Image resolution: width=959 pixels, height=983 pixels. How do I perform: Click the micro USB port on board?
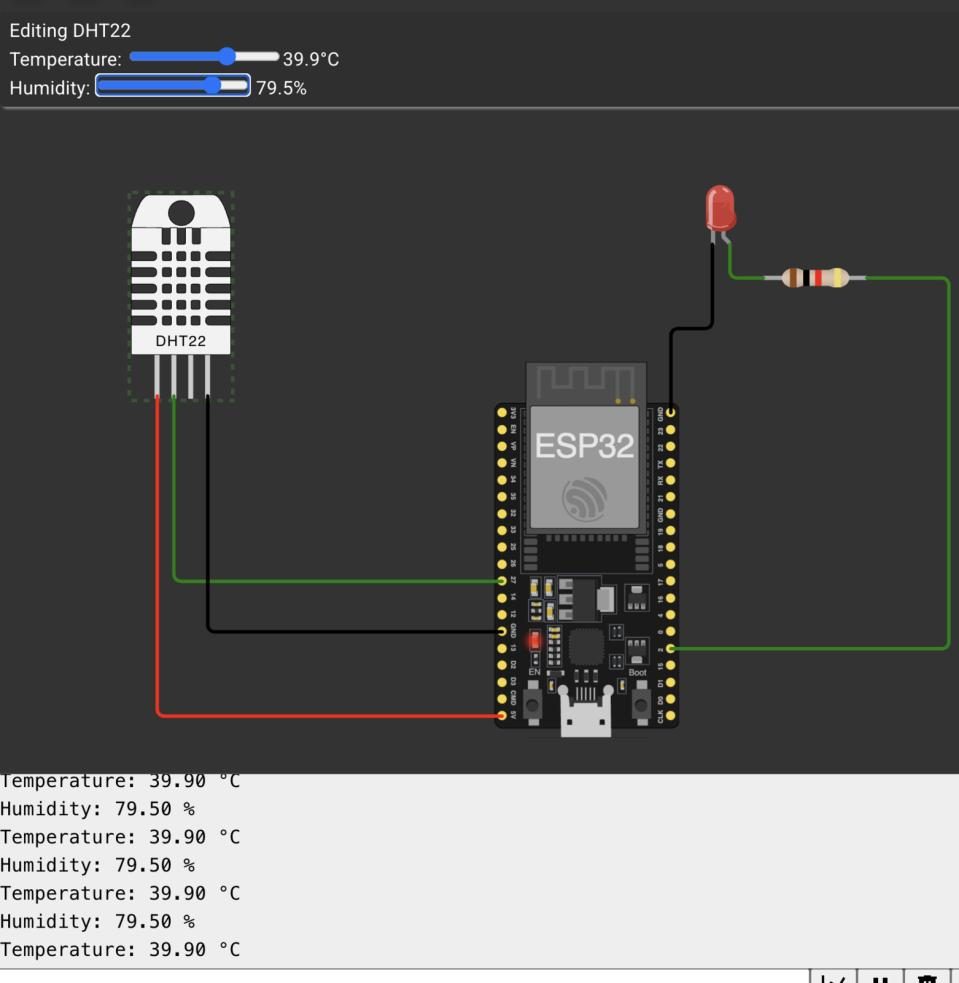tap(585, 713)
